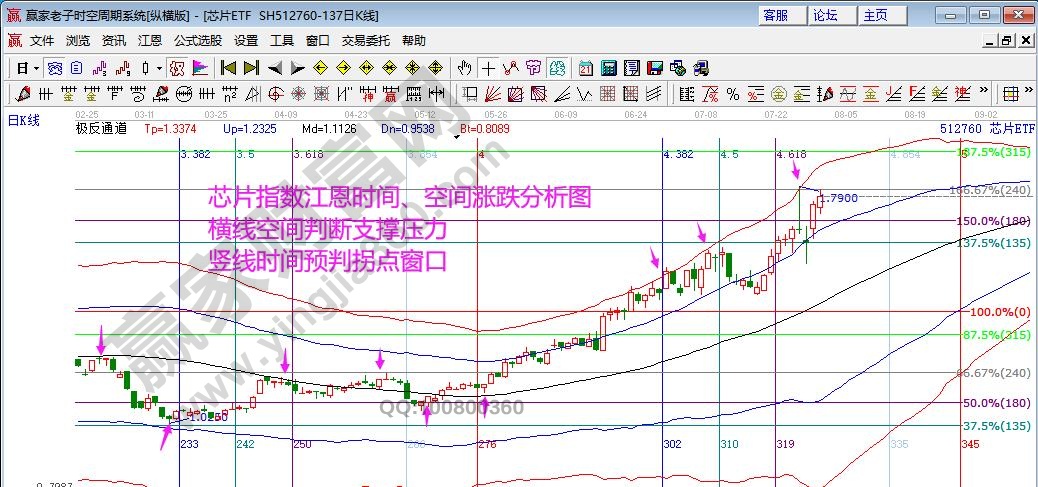Open the 日 period dropdown arrow
1038x487 pixels.
pos(36,68)
